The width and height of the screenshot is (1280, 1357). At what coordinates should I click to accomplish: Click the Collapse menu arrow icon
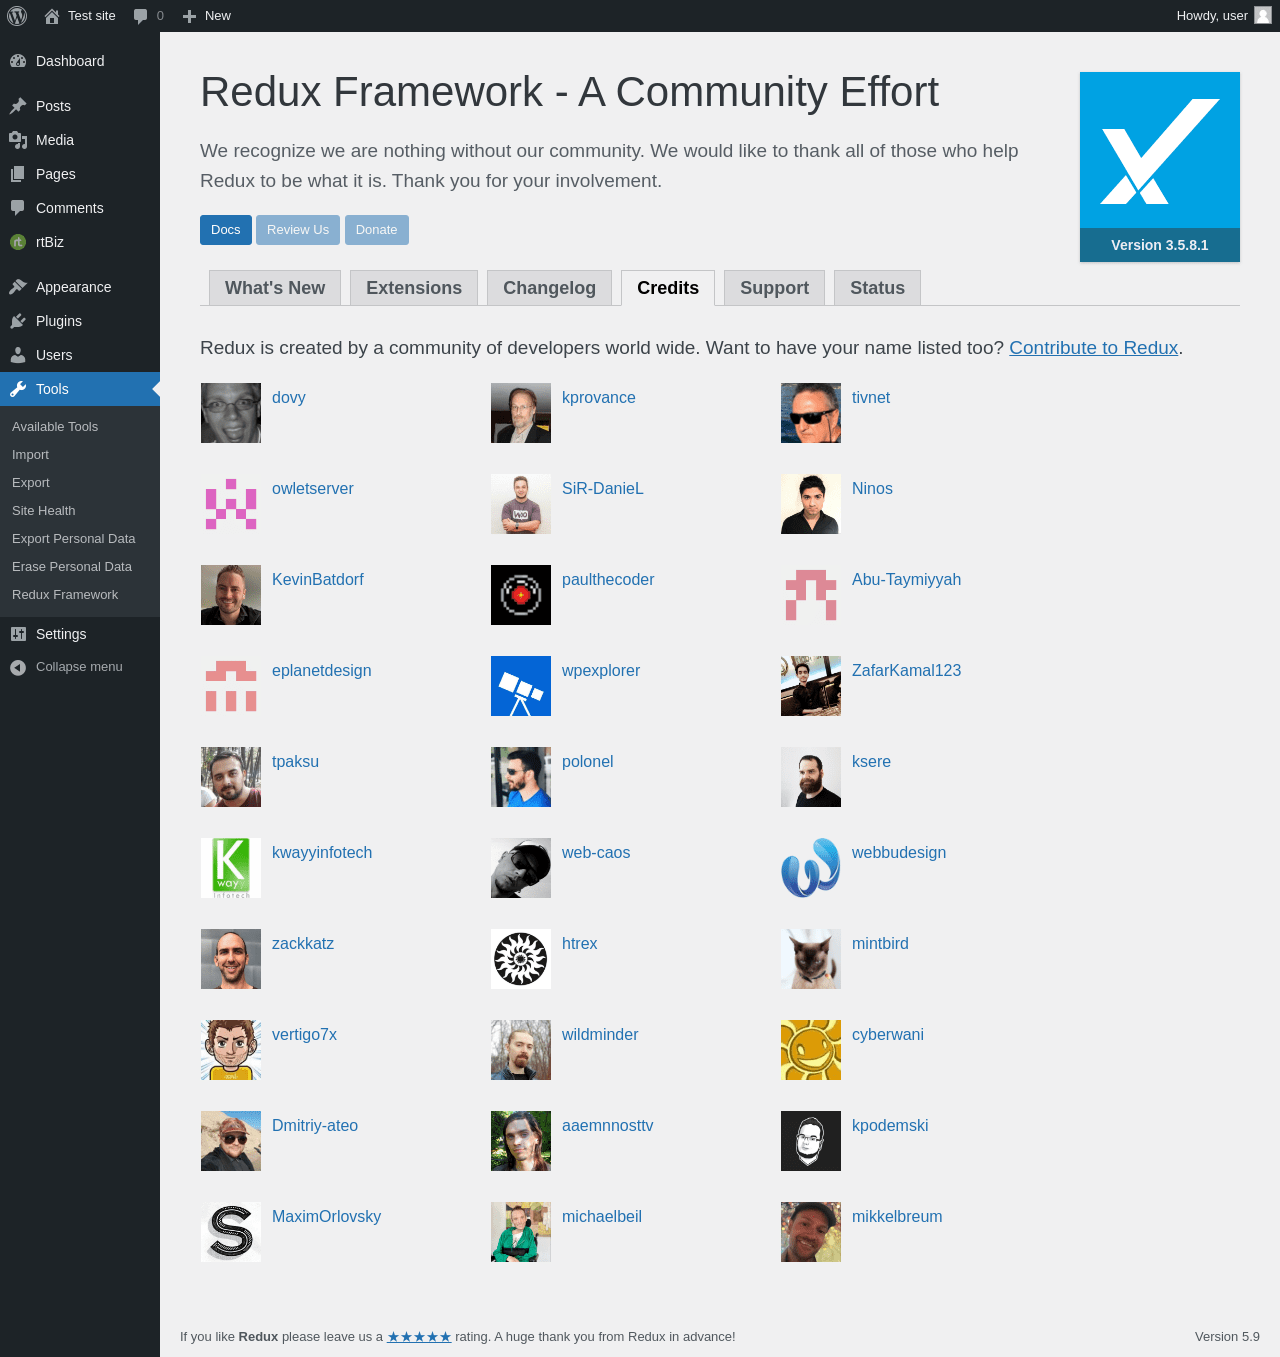pos(18,667)
